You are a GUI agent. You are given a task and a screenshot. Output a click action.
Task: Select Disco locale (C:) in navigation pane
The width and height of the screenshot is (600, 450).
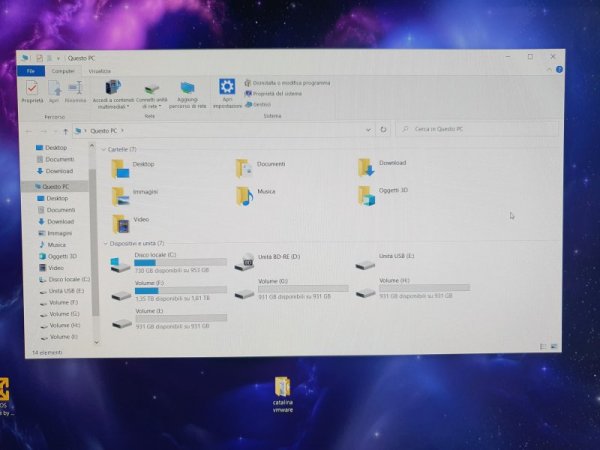[64, 279]
